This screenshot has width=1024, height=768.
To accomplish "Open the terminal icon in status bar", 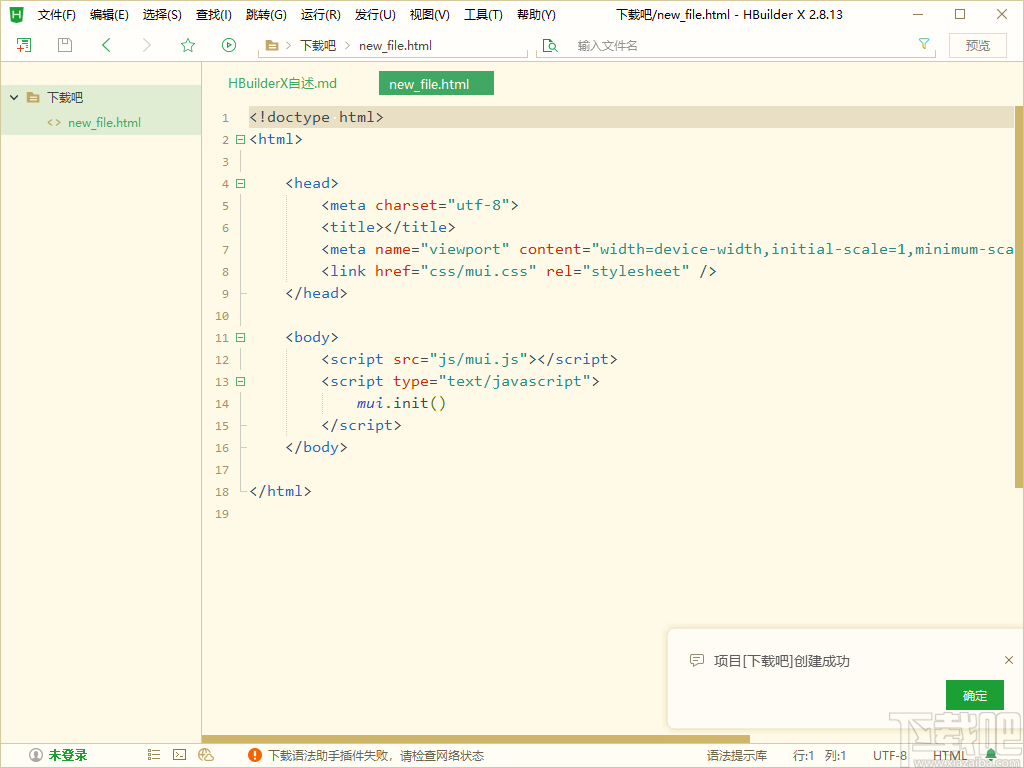I will point(180,755).
